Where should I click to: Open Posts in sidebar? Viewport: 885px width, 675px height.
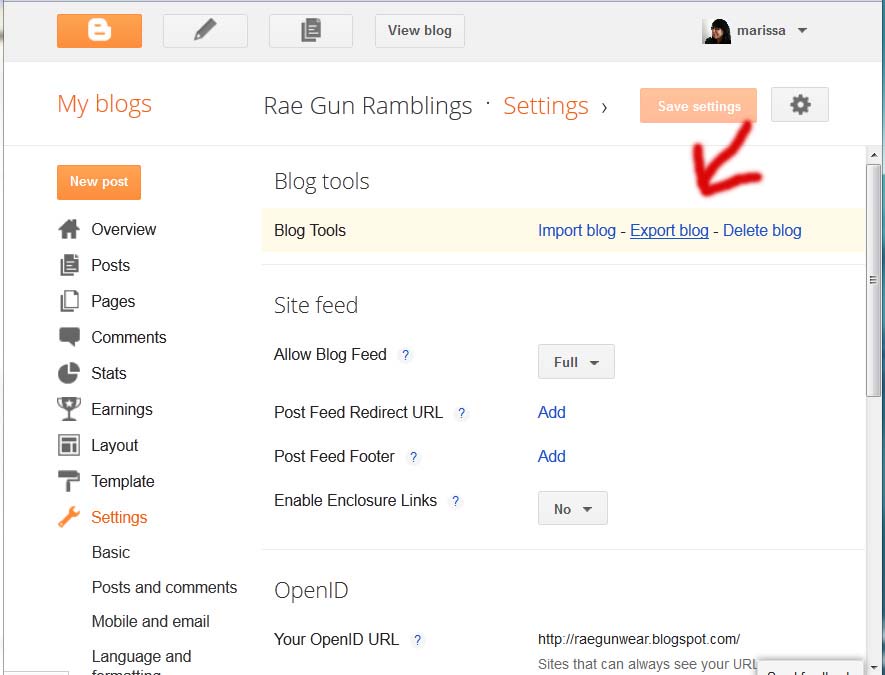(111, 265)
